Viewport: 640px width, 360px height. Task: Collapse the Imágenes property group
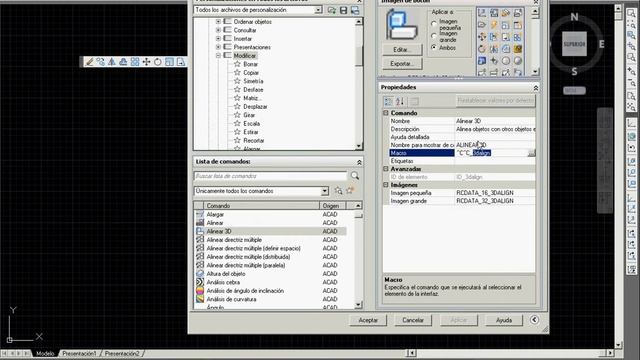coord(386,185)
